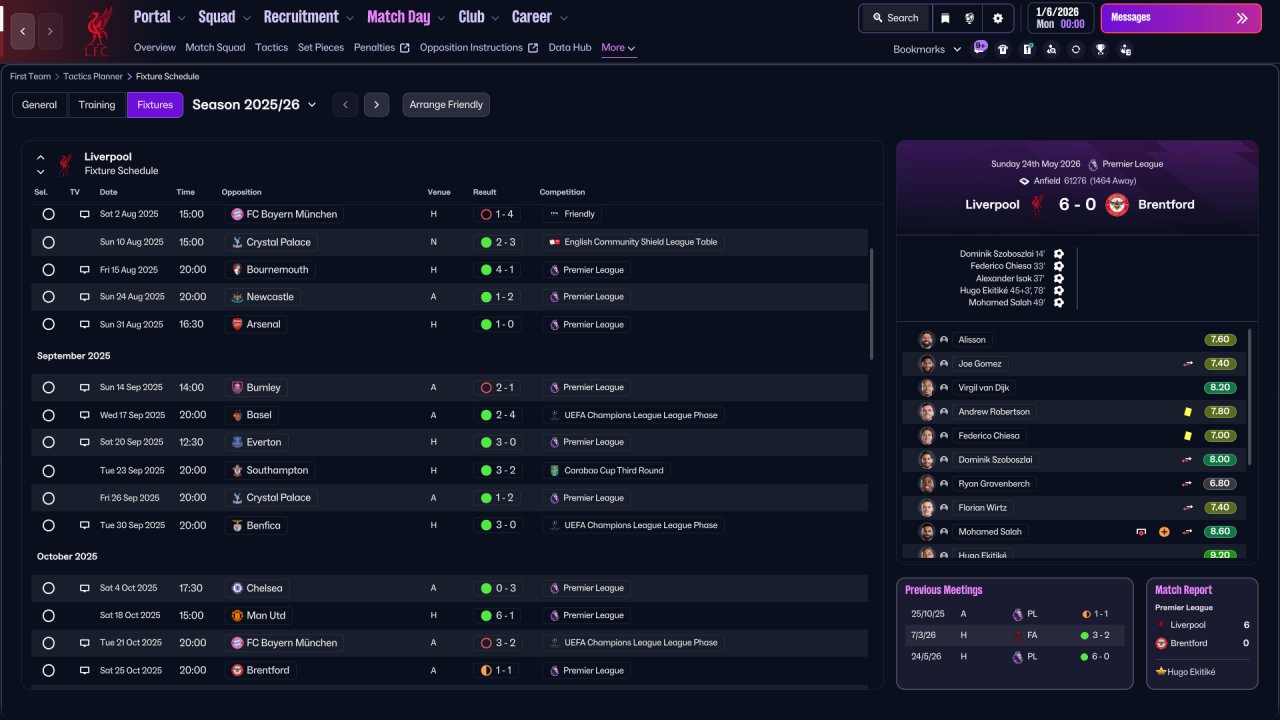Click the fixture list vertical scrollbar

(872, 304)
